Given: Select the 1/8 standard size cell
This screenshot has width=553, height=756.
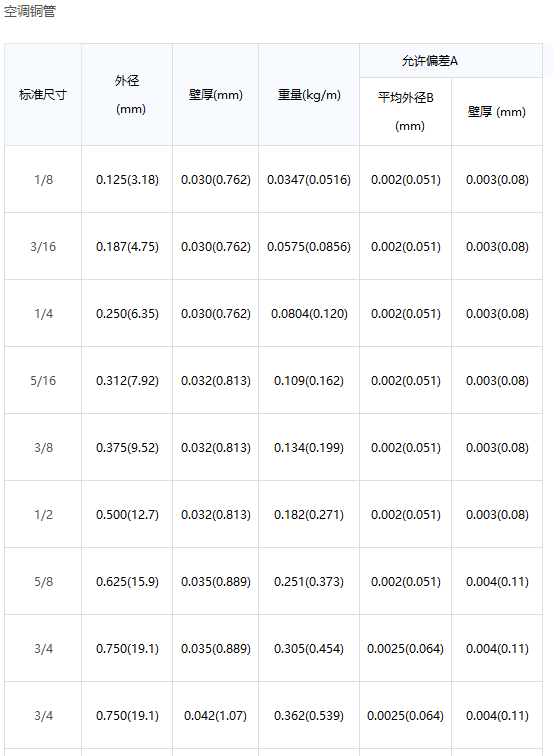Looking at the screenshot, I should point(43,179).
